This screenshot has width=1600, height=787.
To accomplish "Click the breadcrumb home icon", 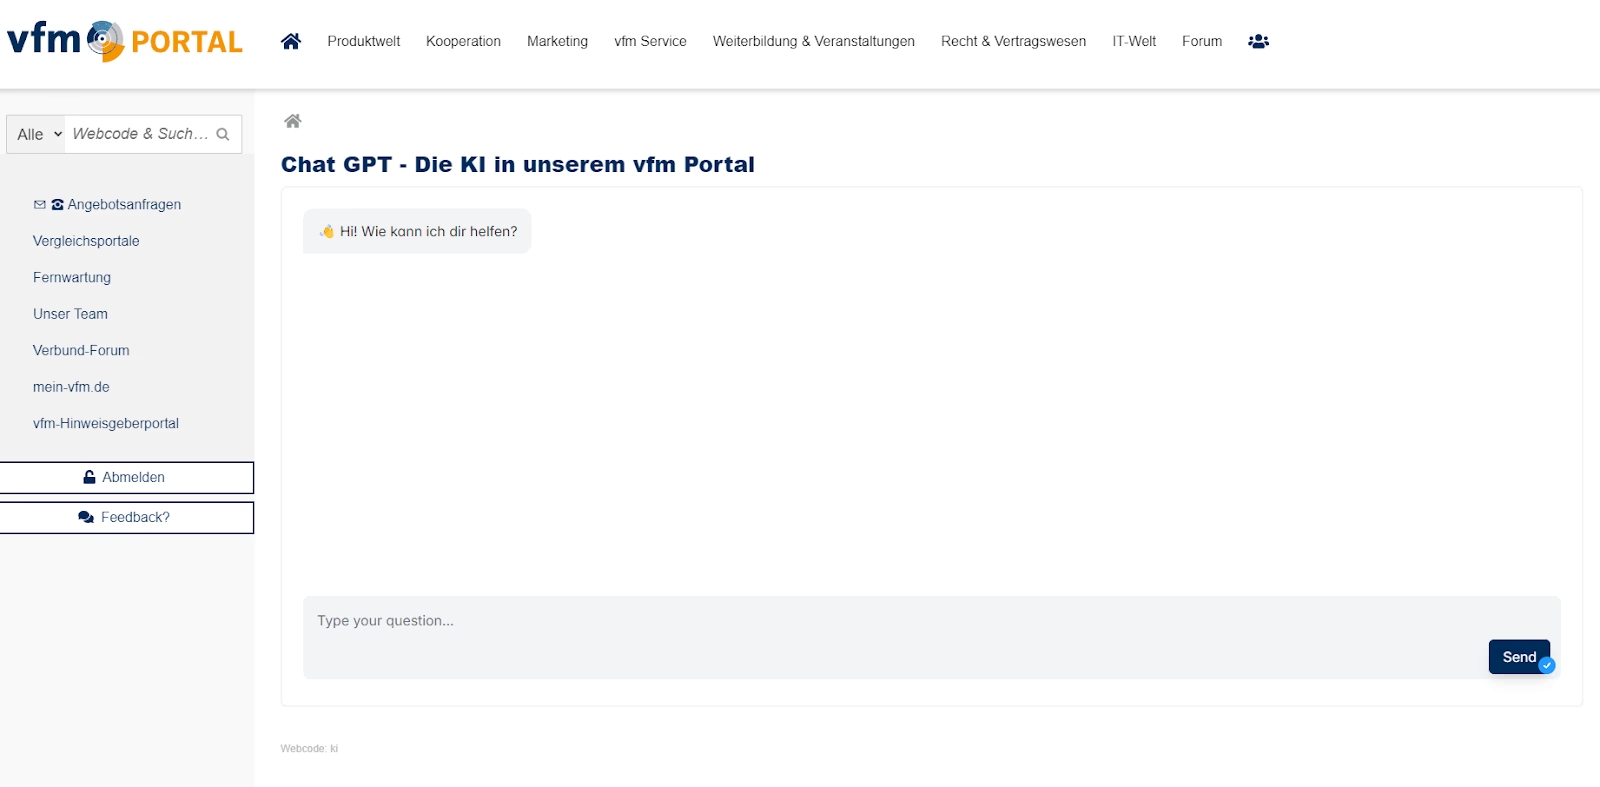I will click(293, 121).
